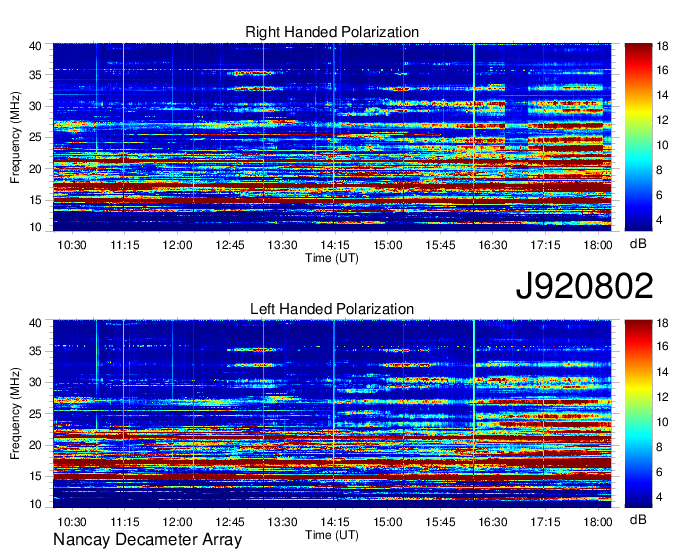Click the Right Handed Polarization spectrogram

tap(332, 137)
